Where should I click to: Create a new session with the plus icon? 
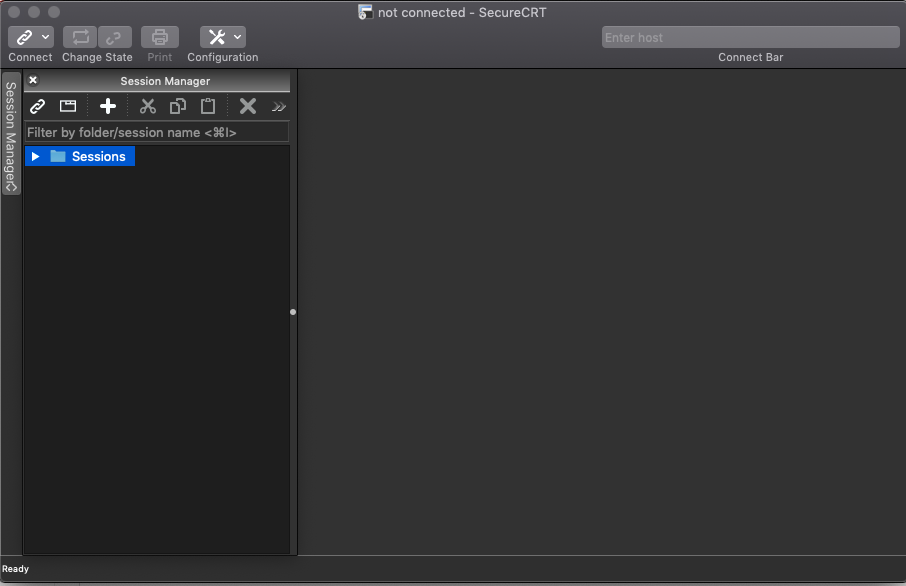108,106
